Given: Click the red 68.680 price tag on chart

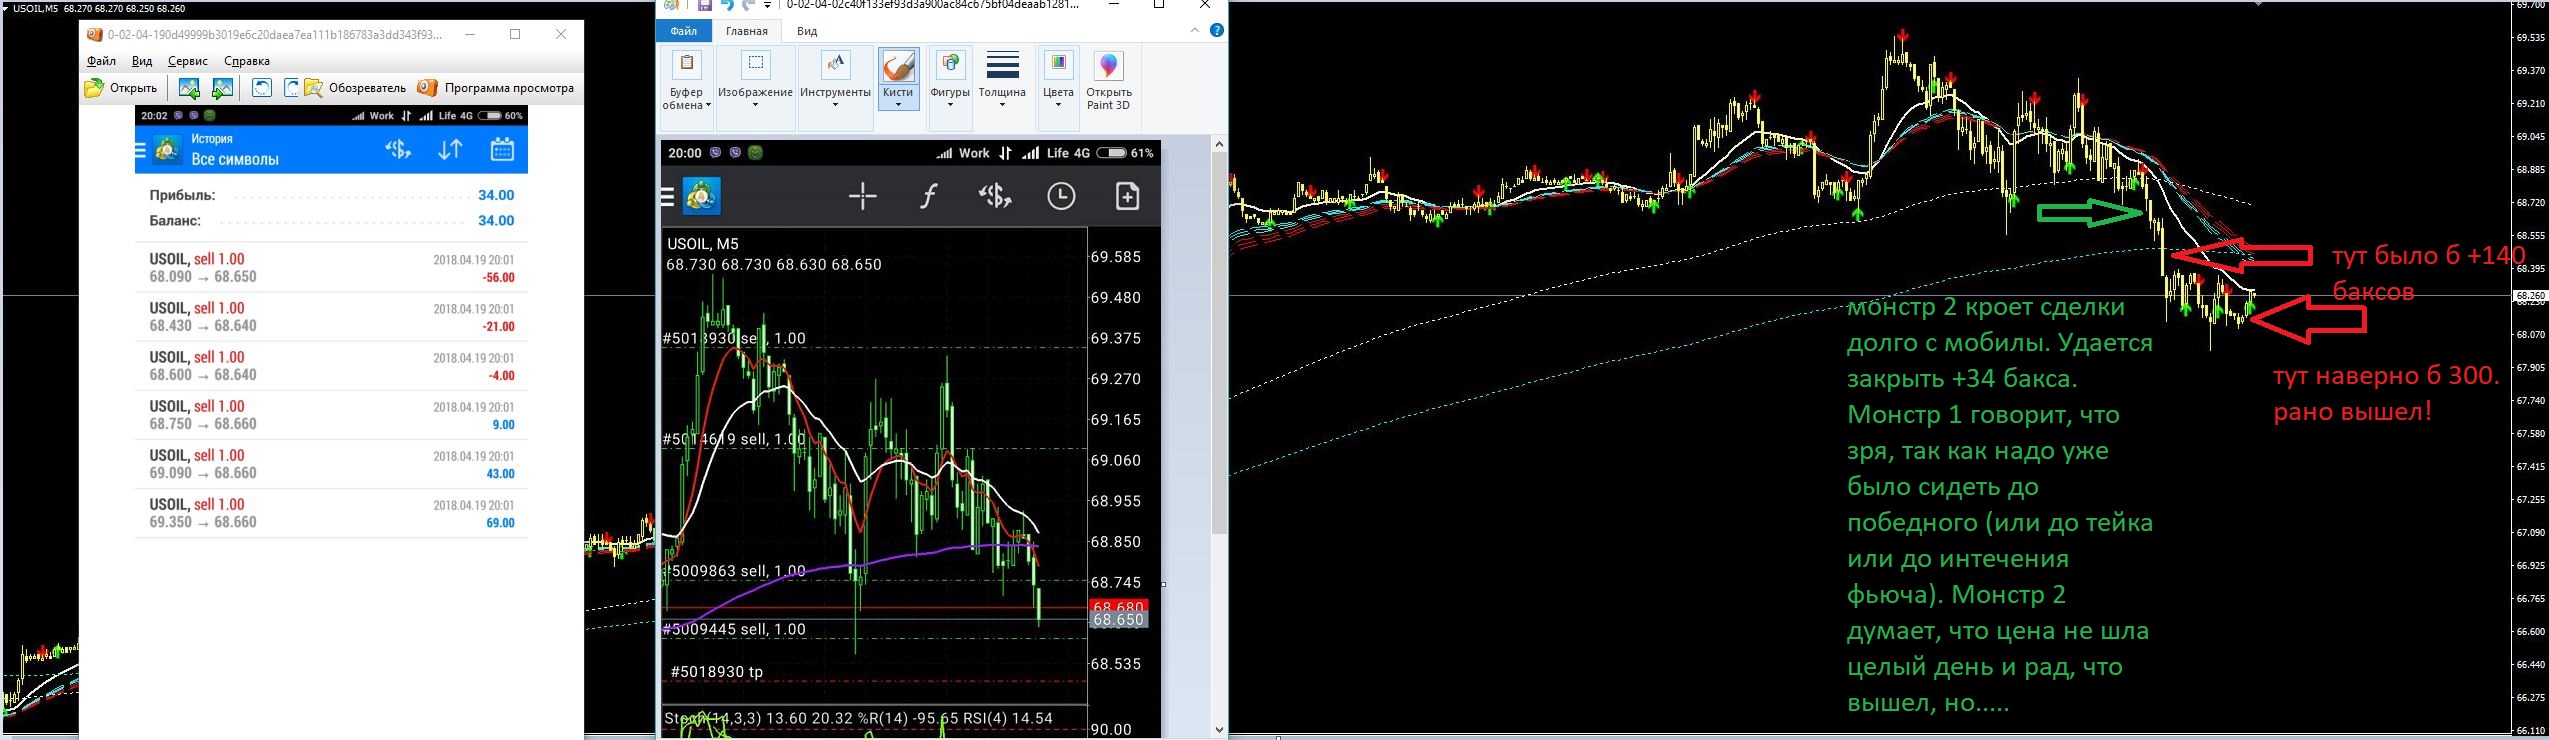Looking at the screenshot, I should click(x=1118, y=606).
